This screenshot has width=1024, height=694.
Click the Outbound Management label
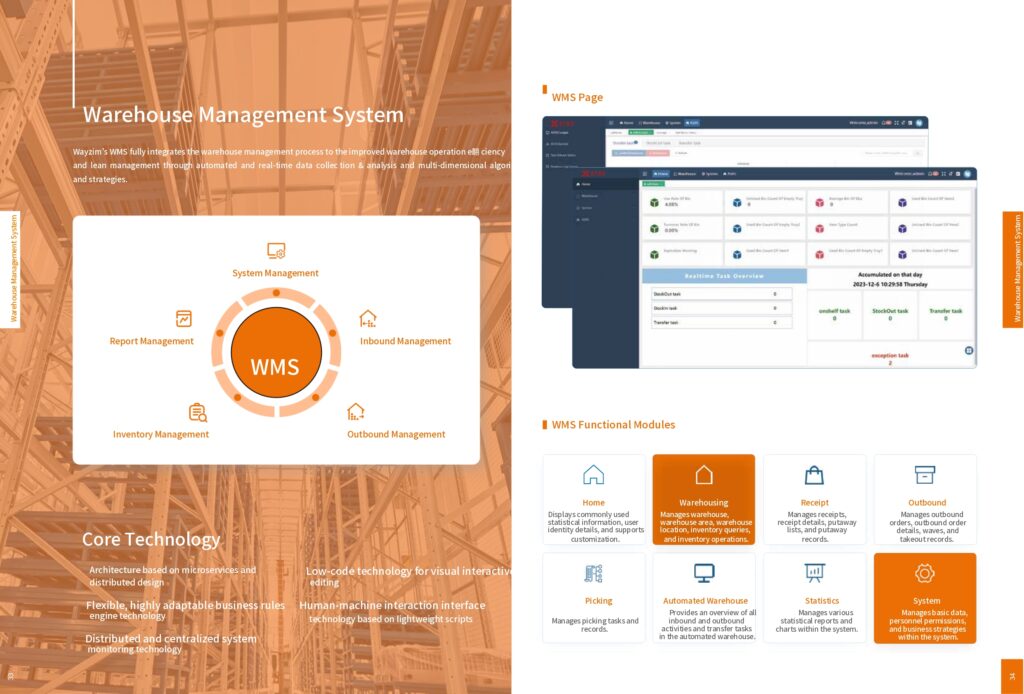(x=396, y=434)
